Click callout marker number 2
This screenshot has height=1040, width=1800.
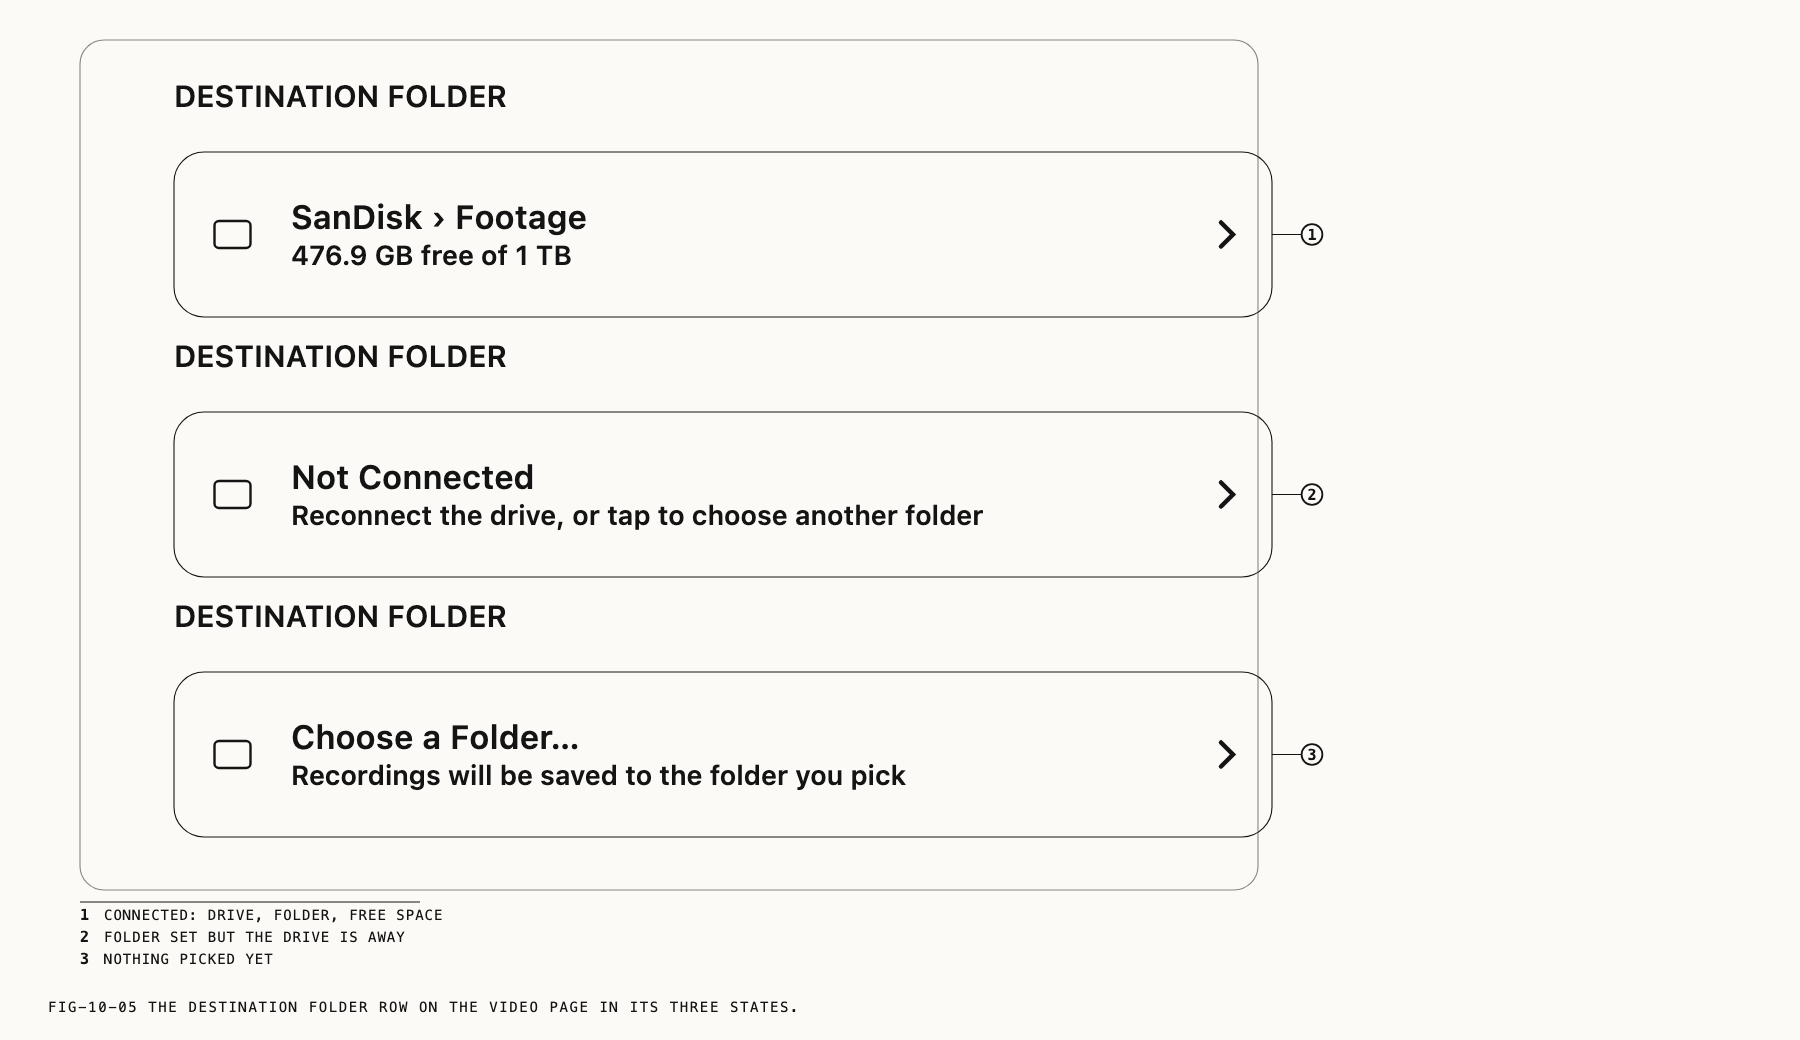click(1311, 494)
